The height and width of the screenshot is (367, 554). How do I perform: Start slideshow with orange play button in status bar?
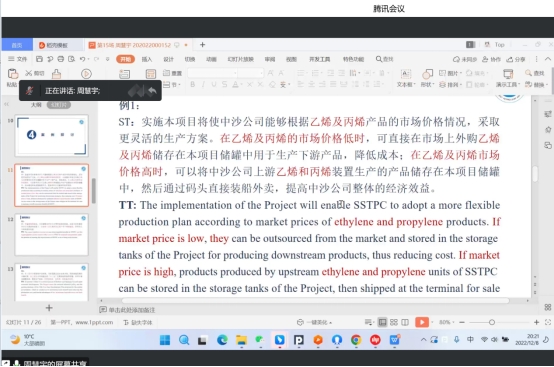[422, 322]
